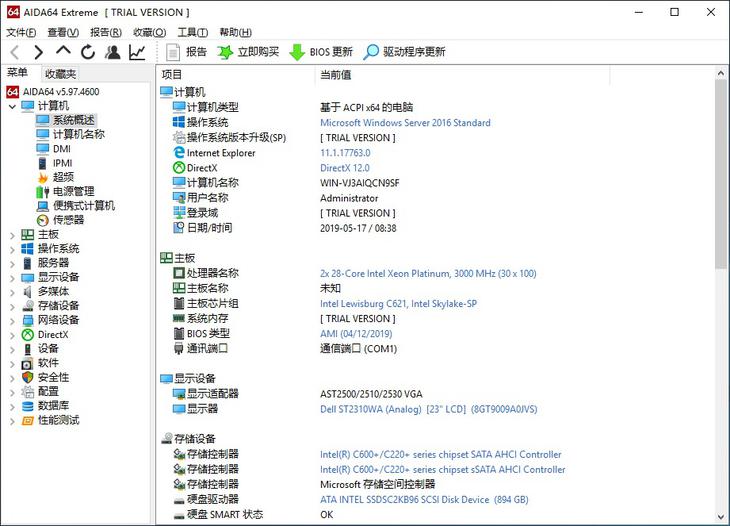Viewport: 730px width, 526px height.
Task: Open the 报告(R) menu
Action: coord(106,32)
